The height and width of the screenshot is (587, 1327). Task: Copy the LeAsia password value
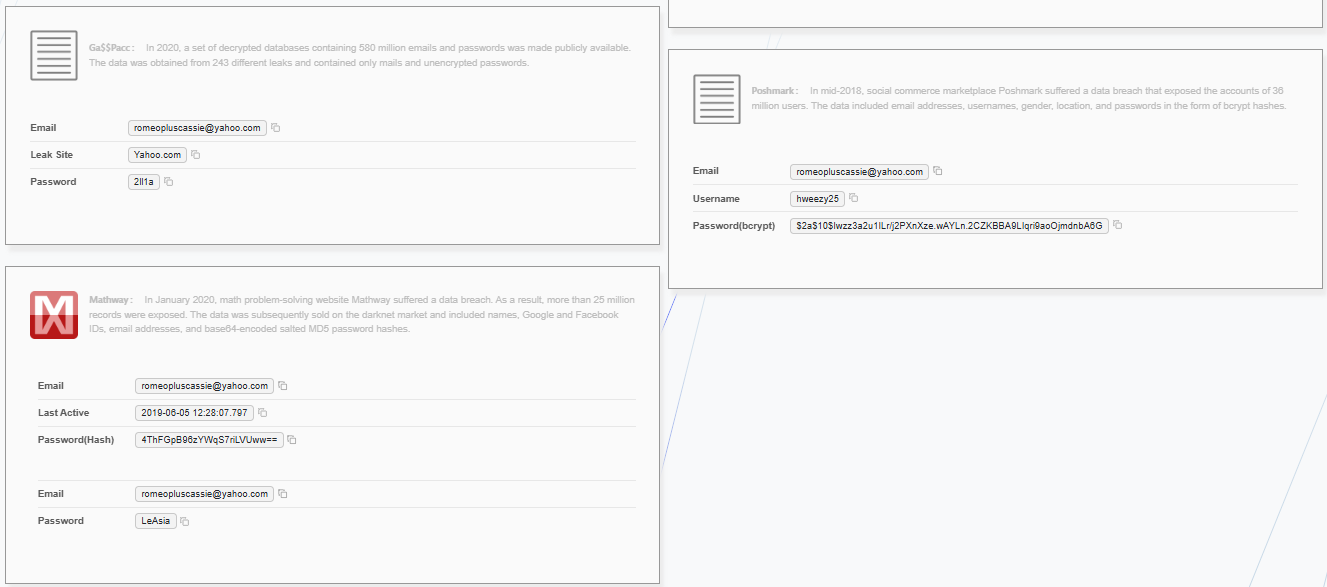pos(185,521)
